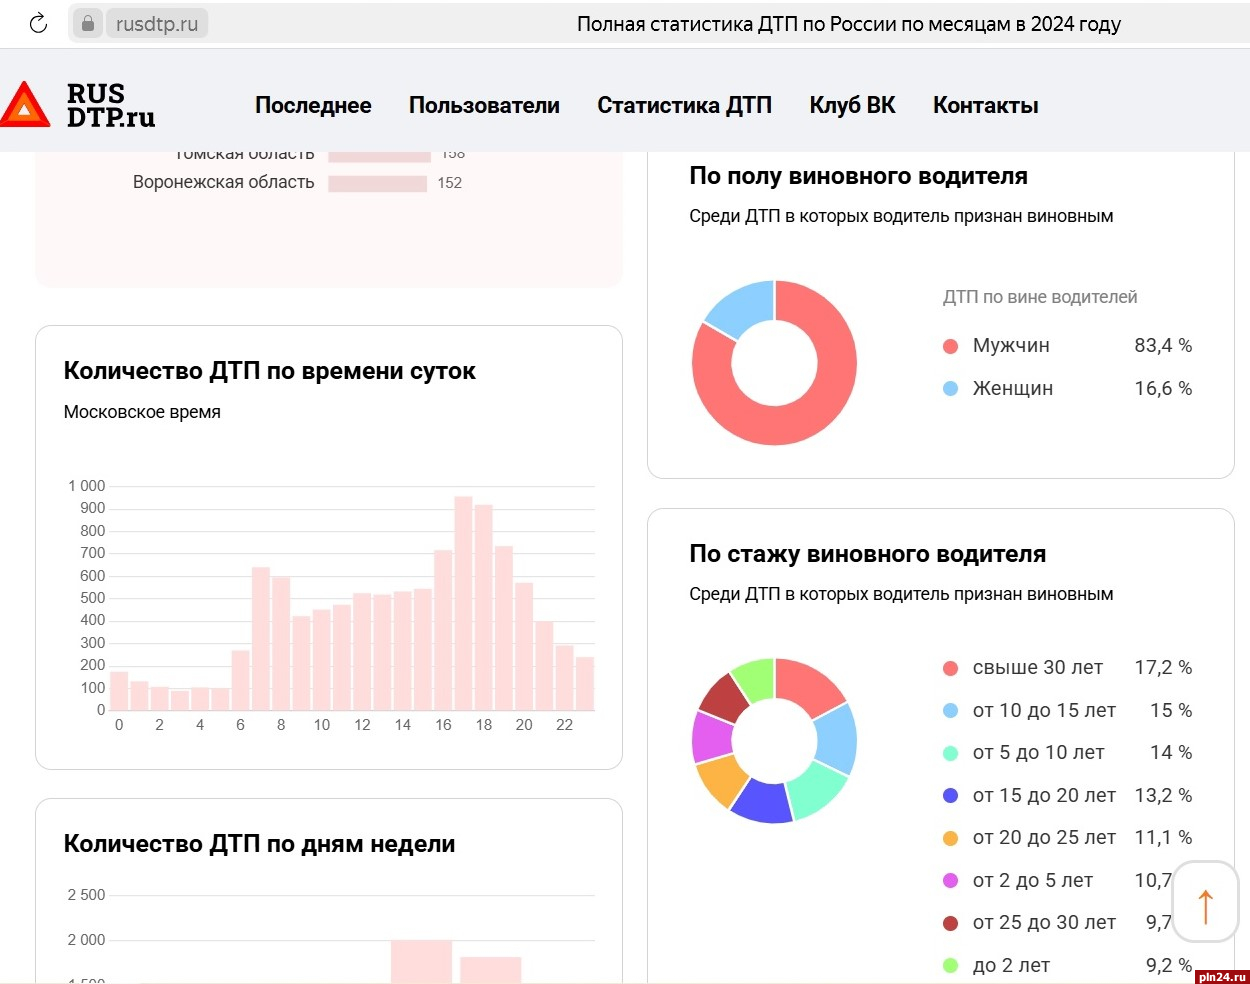
Task: Click the от 5 до 10 лет label
Action: point(1039,753)
